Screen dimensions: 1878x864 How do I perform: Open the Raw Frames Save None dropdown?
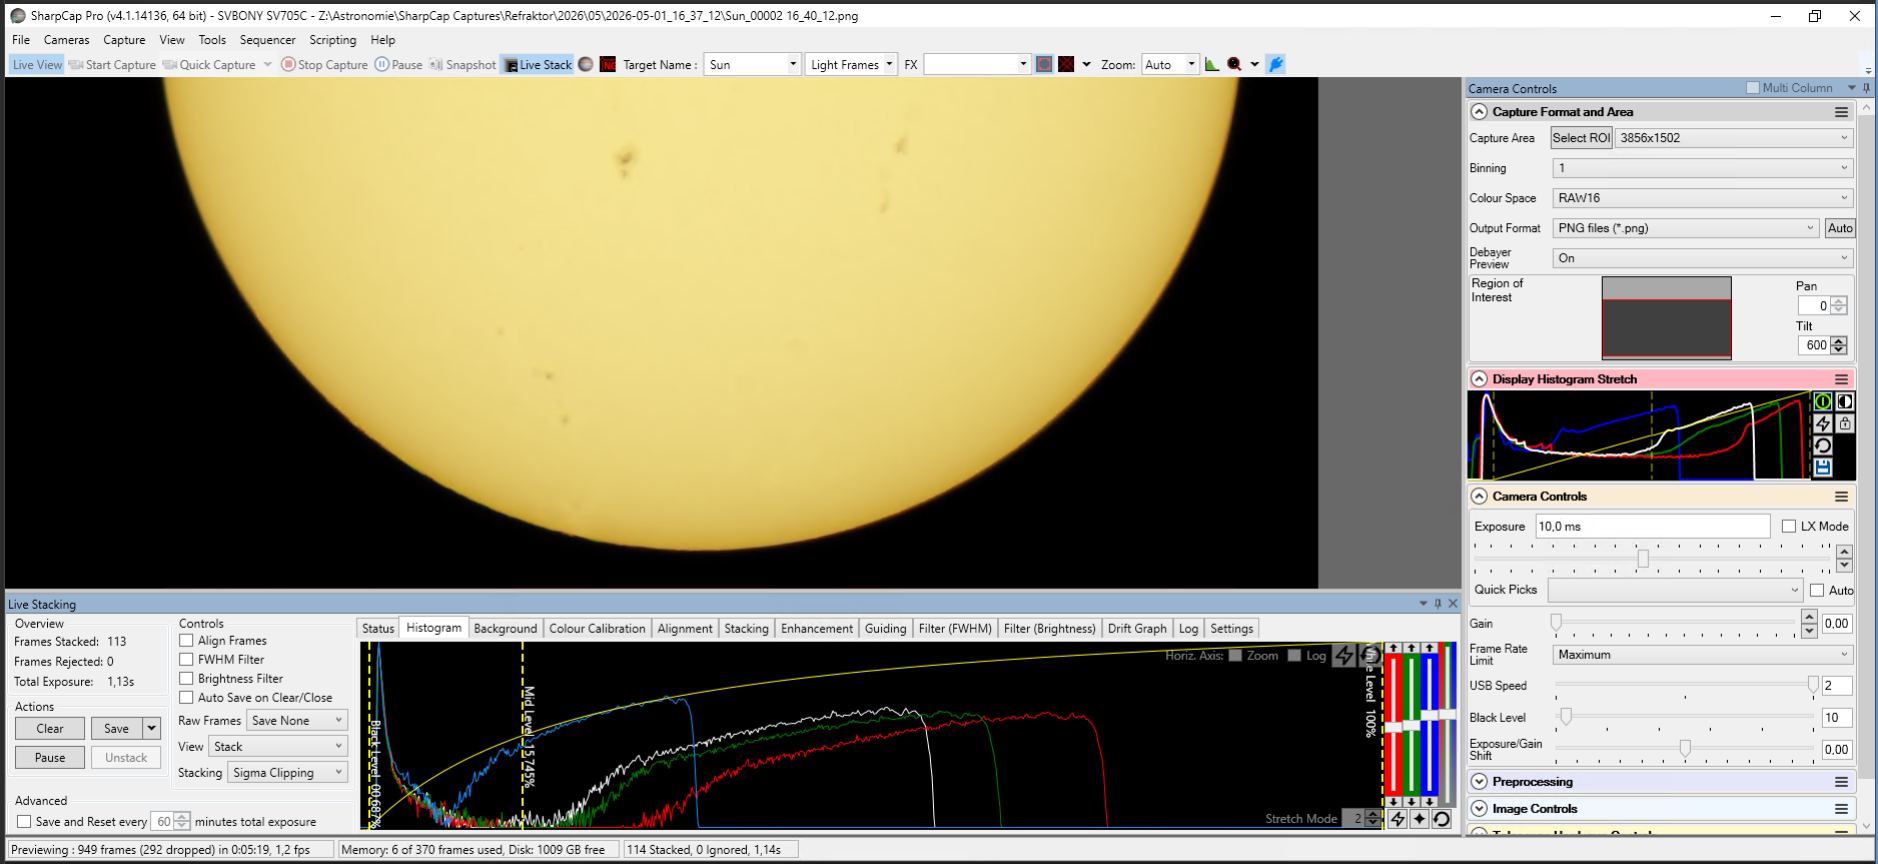pos(297,721)
